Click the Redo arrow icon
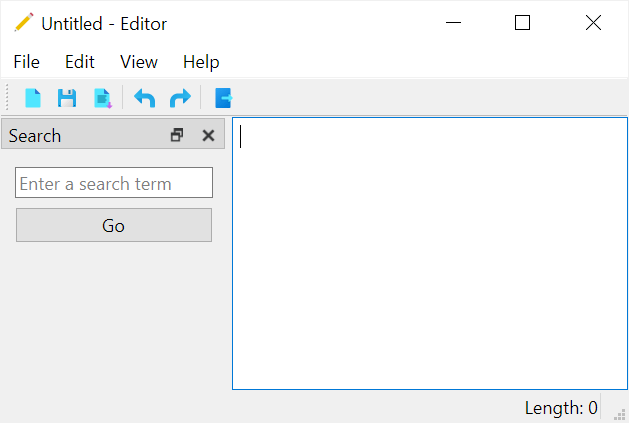629x423 pixels. point(180,98)
